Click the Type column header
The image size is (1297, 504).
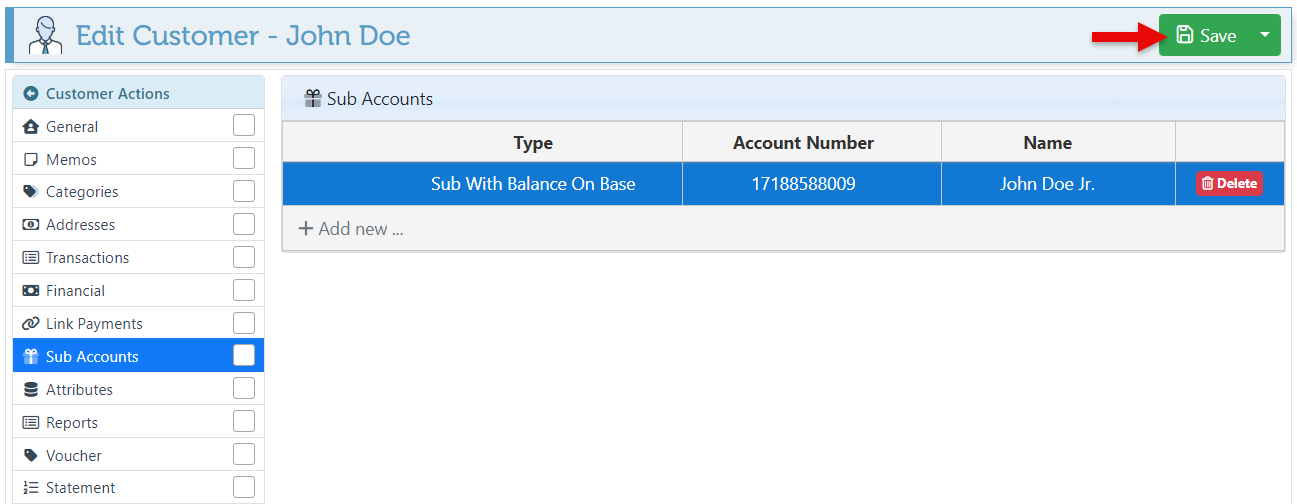click(x=533, y=143)
